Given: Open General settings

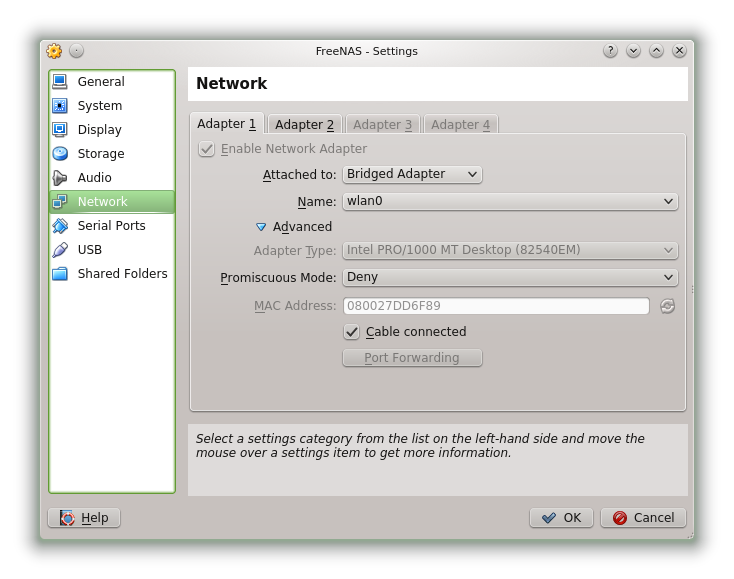Looking at the screenshot, I should pos(112,81).
